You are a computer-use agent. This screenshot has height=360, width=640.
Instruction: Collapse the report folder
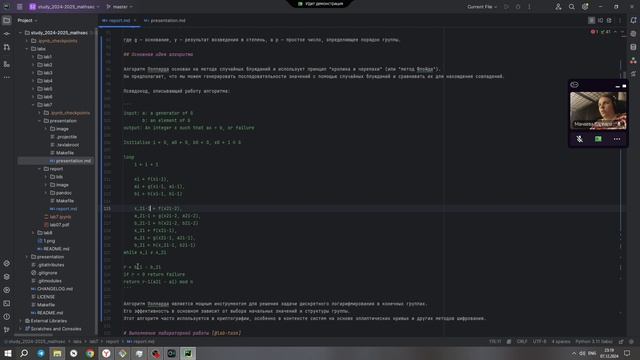pyautogui.click(x=40, y=169)
